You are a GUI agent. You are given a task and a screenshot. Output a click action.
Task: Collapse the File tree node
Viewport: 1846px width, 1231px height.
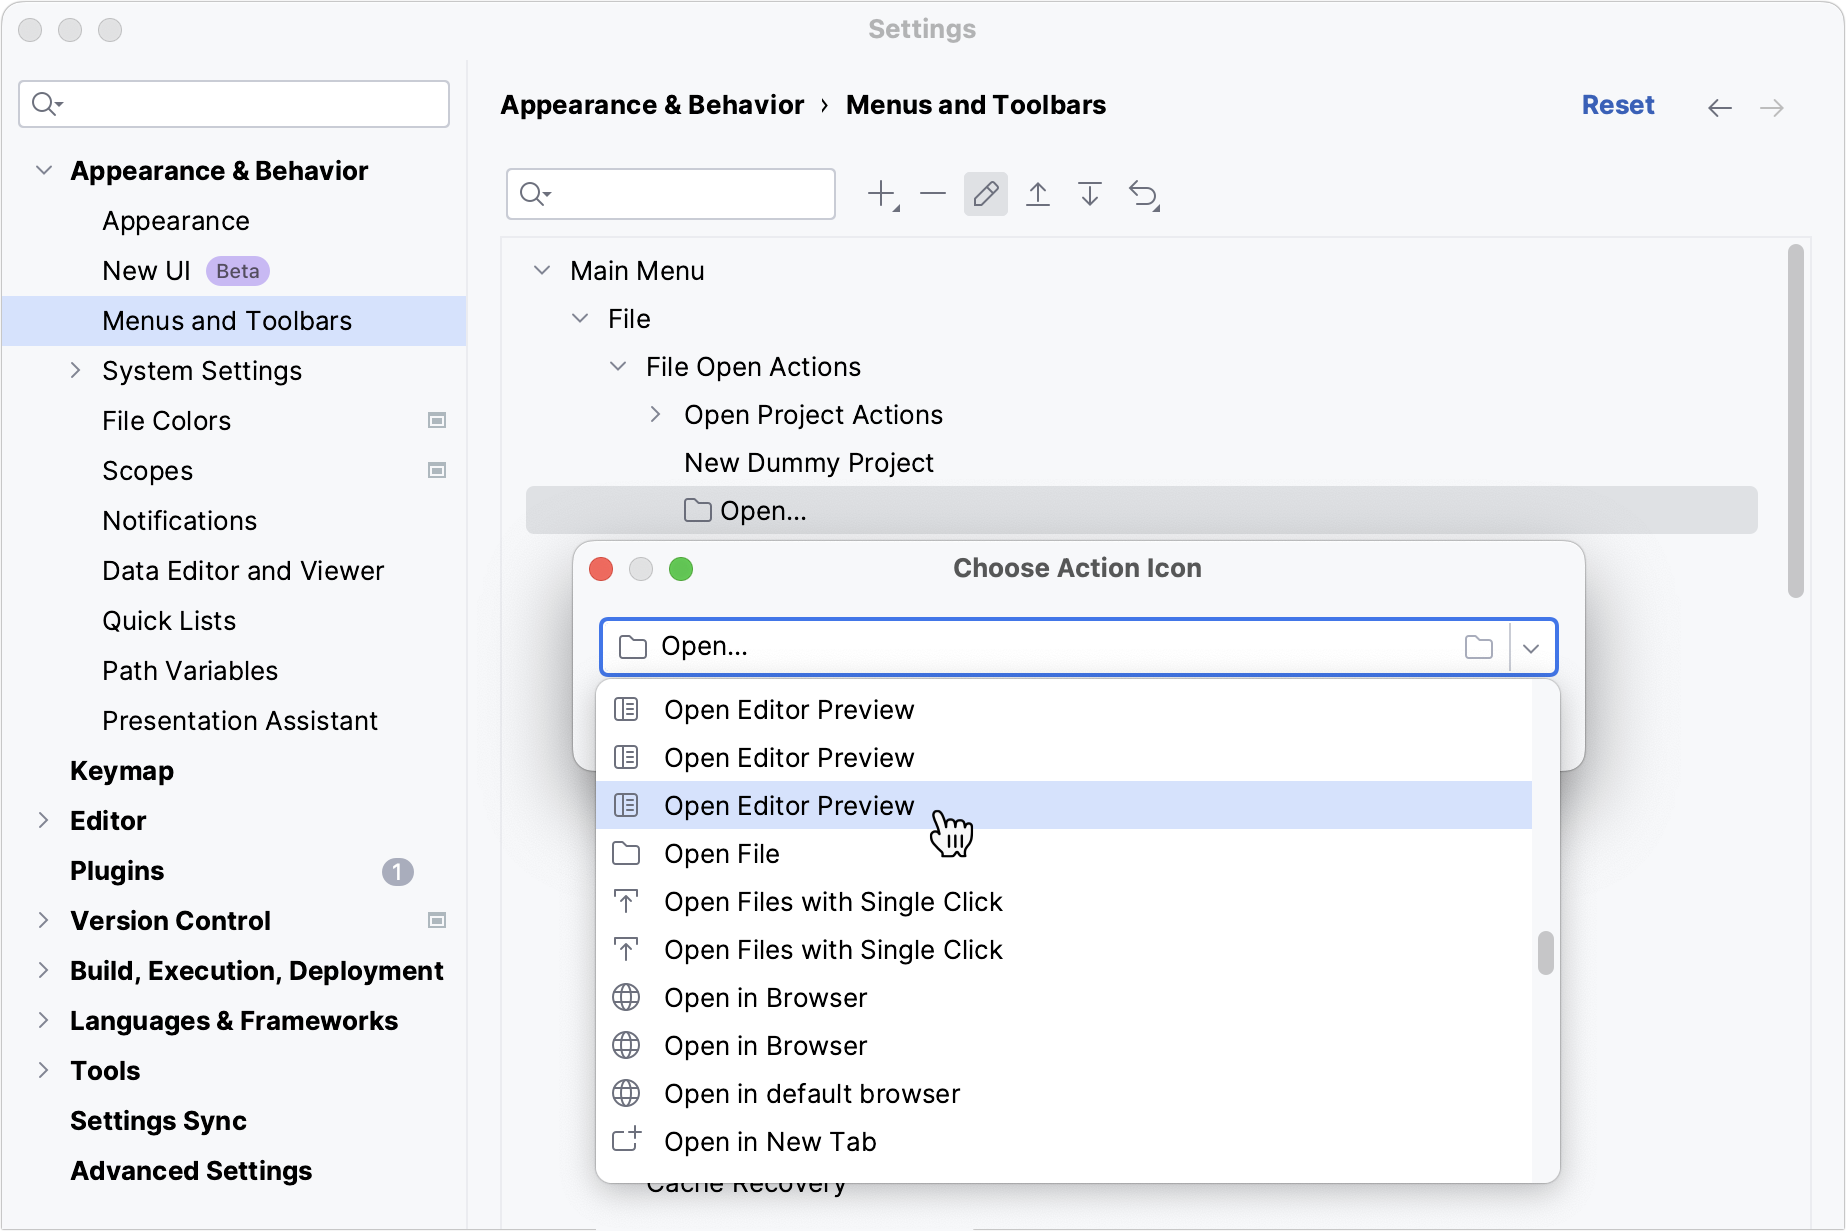[x=580, y=319]
